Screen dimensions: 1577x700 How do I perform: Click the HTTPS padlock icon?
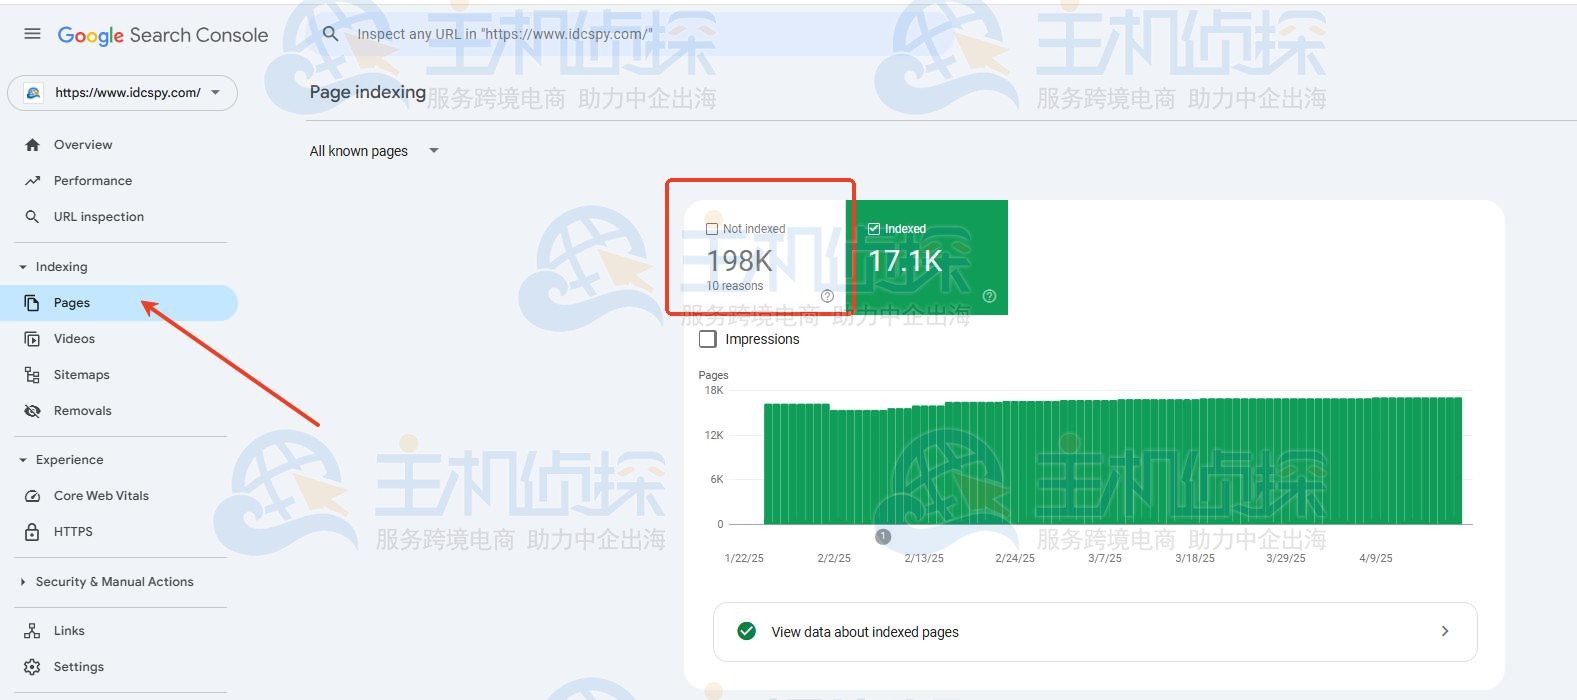(32, 532)
